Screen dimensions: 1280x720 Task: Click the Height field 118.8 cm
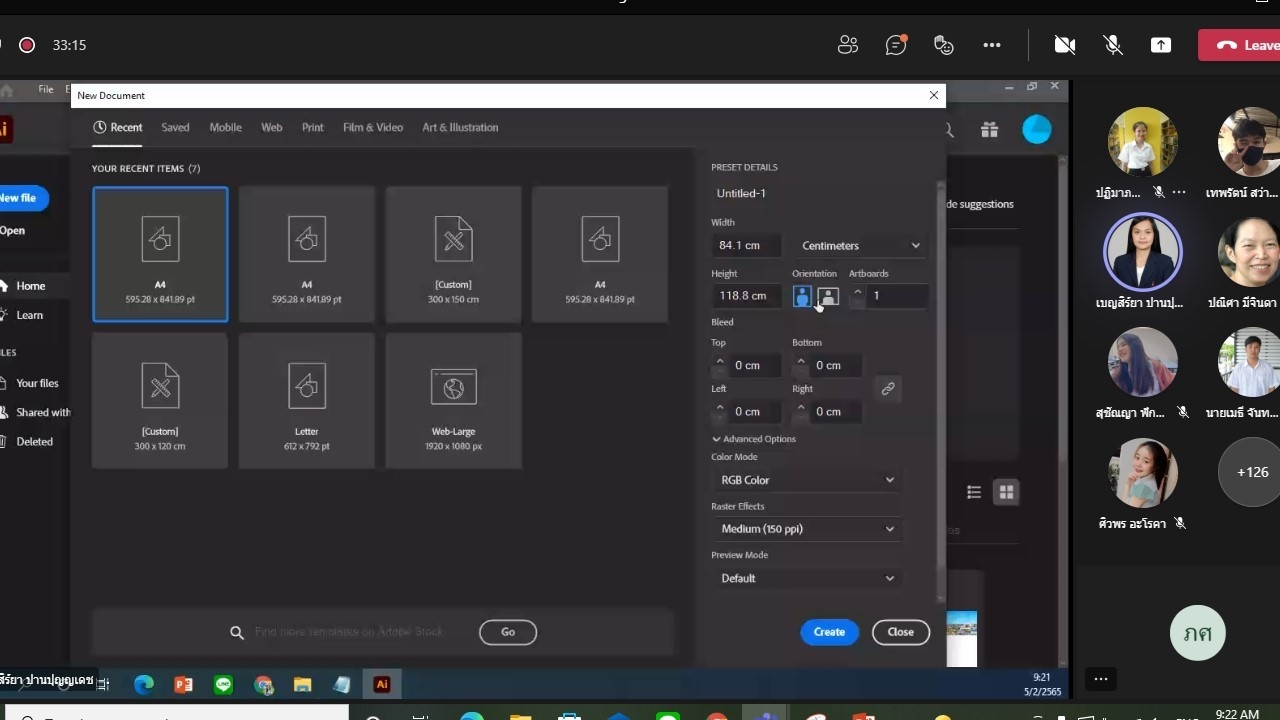click(x=746, y=296)
